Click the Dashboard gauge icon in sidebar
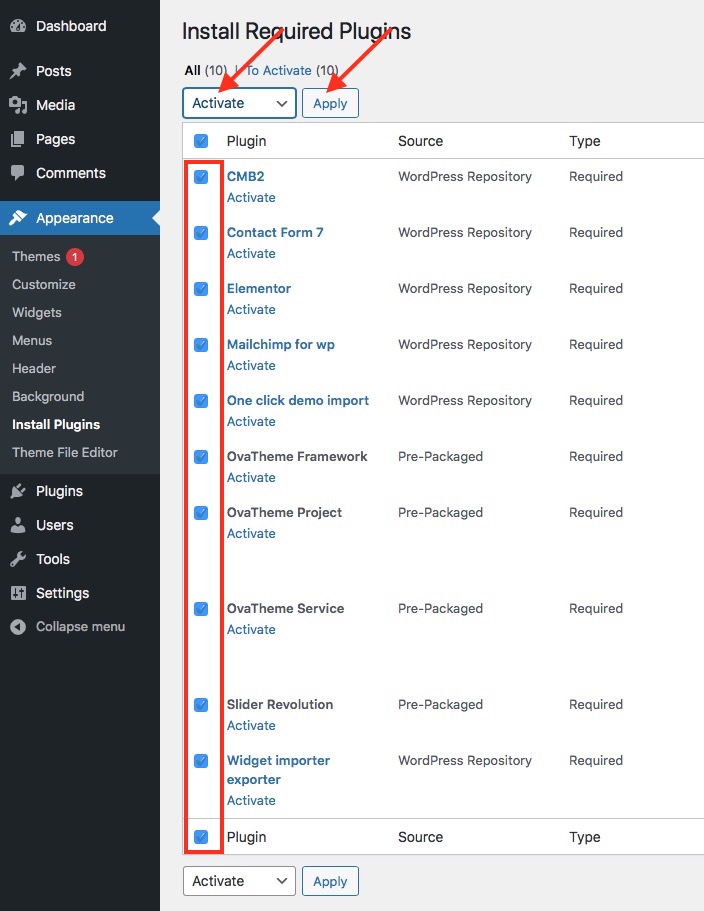Image resolution: width=704 pixels, height=911 pixels. [18, 26]
